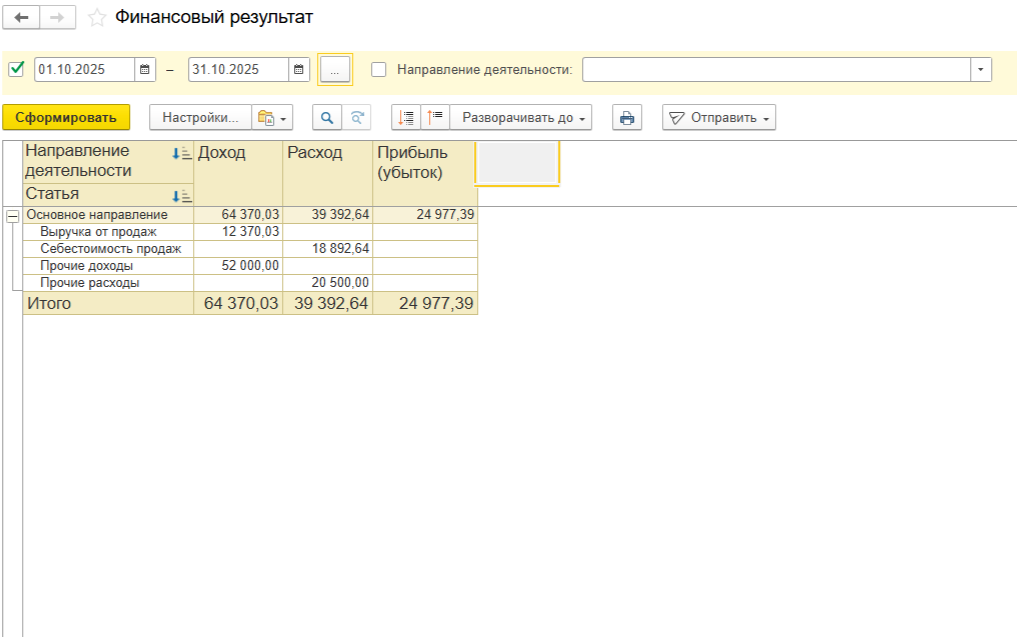Click the forward navigation arrow
This screenshot has height=637, width=1017.
point(57,18)
